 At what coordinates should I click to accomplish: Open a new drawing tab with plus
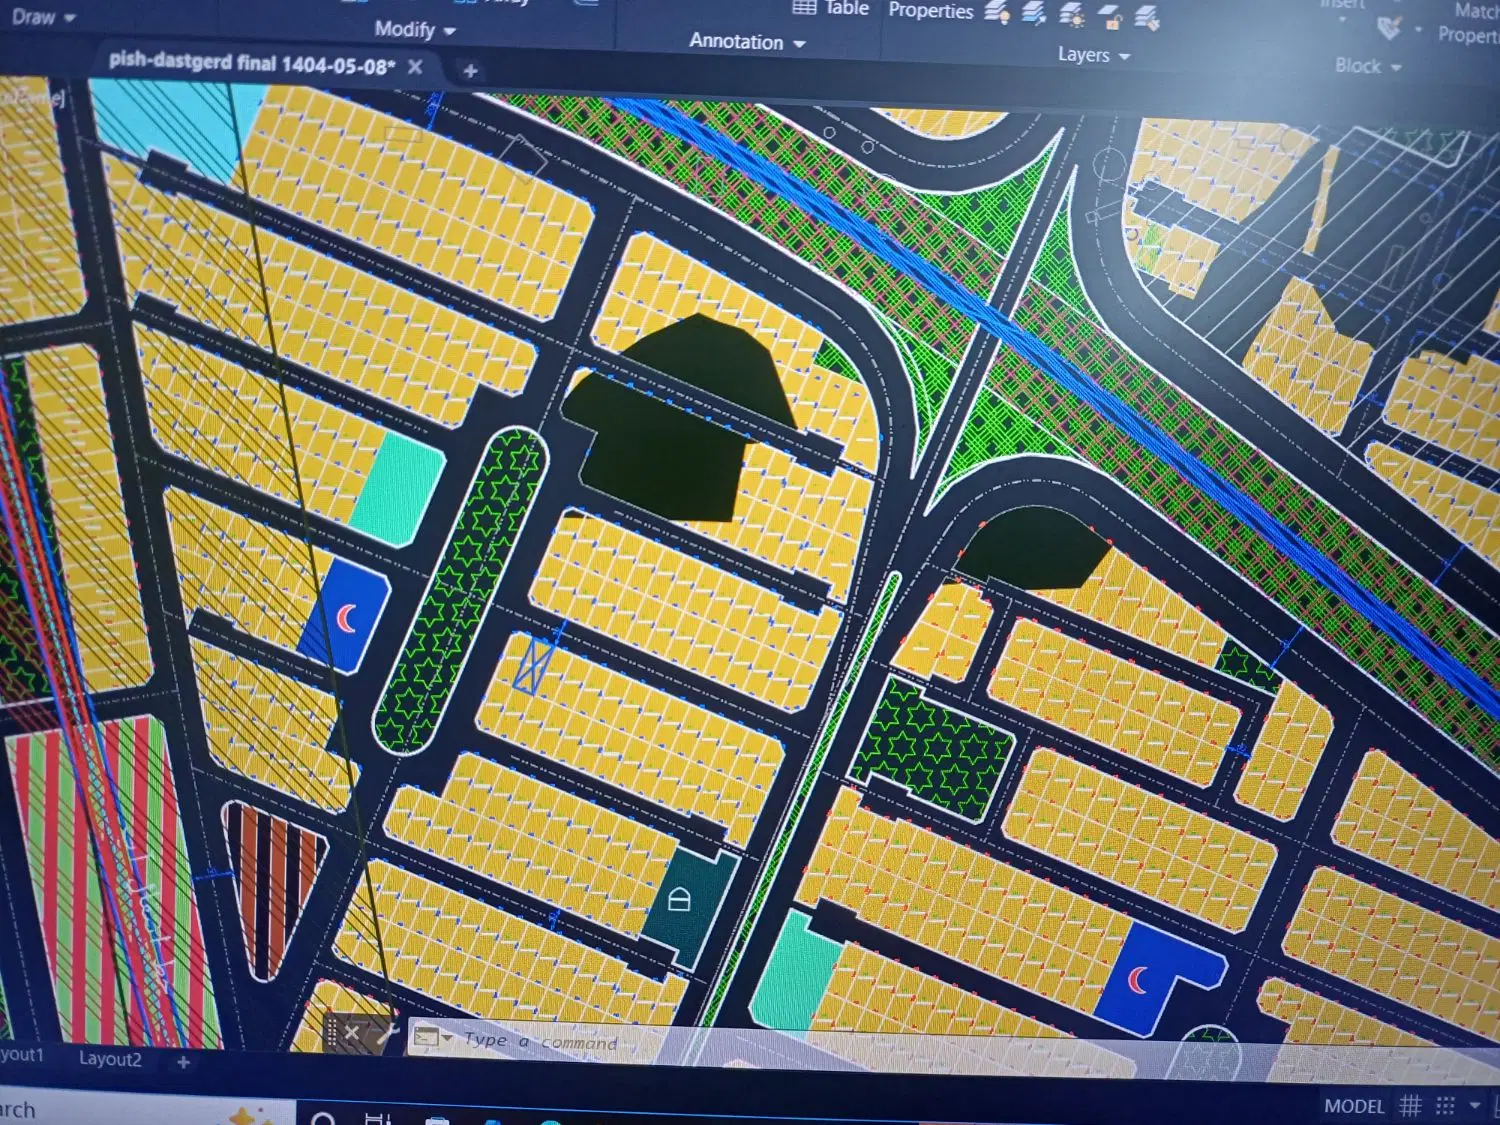click(x=470, y=70)
